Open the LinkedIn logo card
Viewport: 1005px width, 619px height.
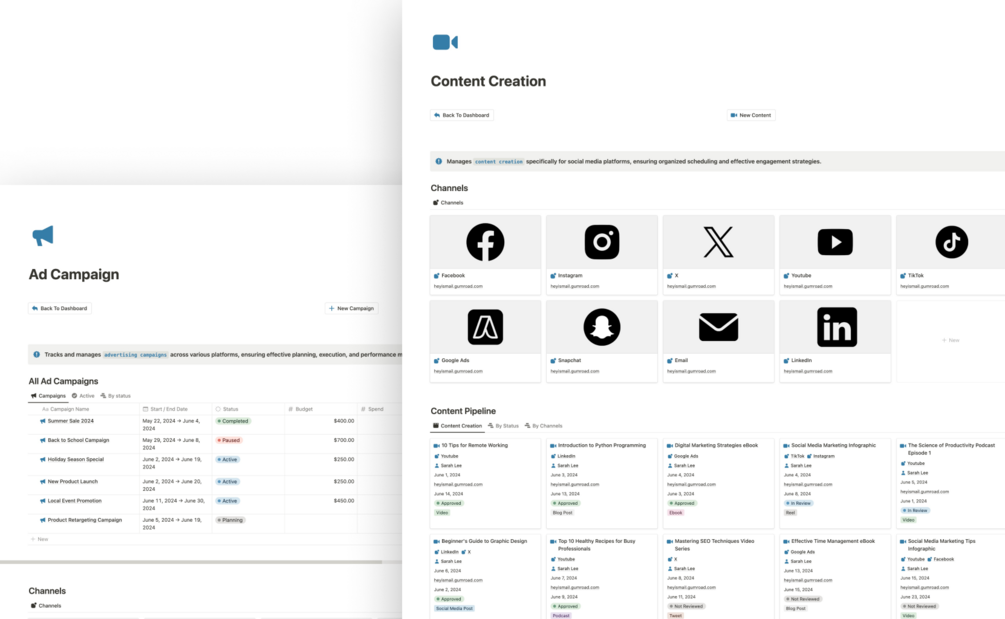(835, 327)
